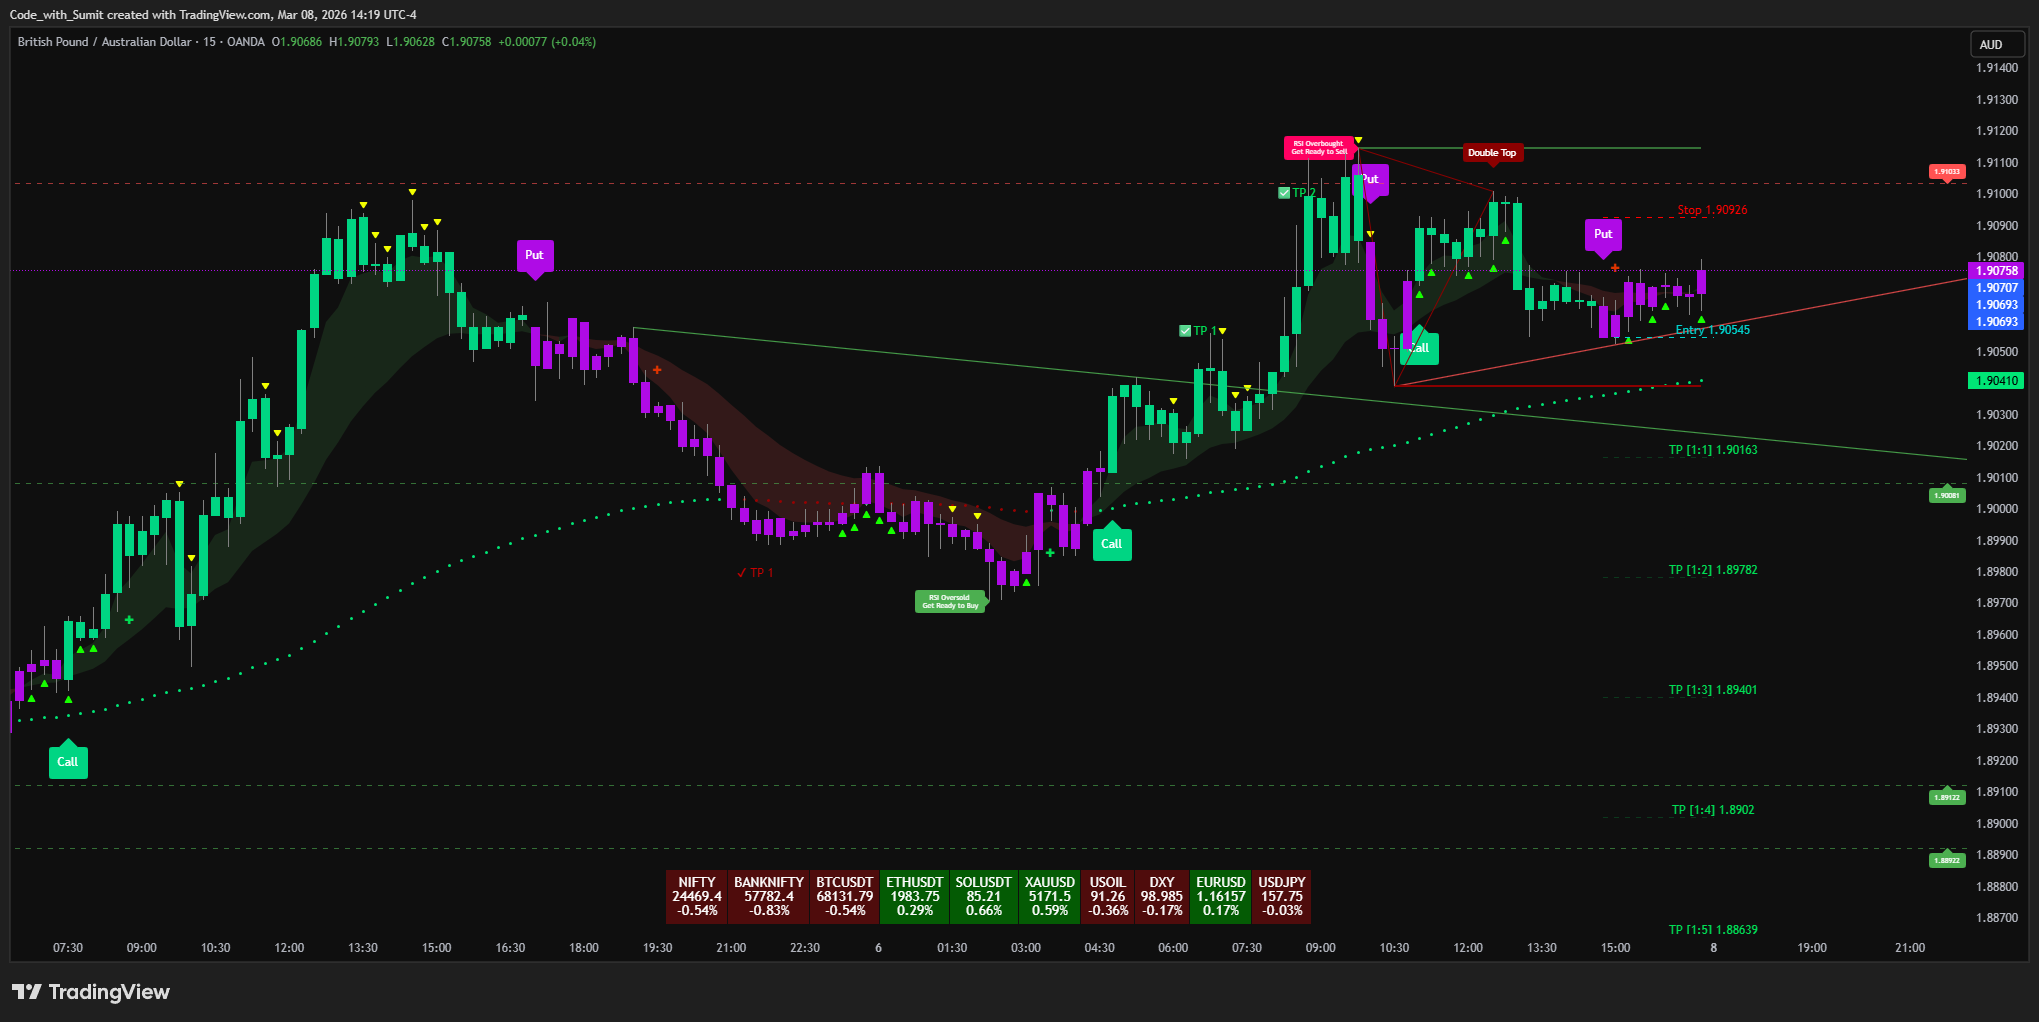
Task: Select the BTCUSDT cell in ticker table
Action: click(844, 896)
